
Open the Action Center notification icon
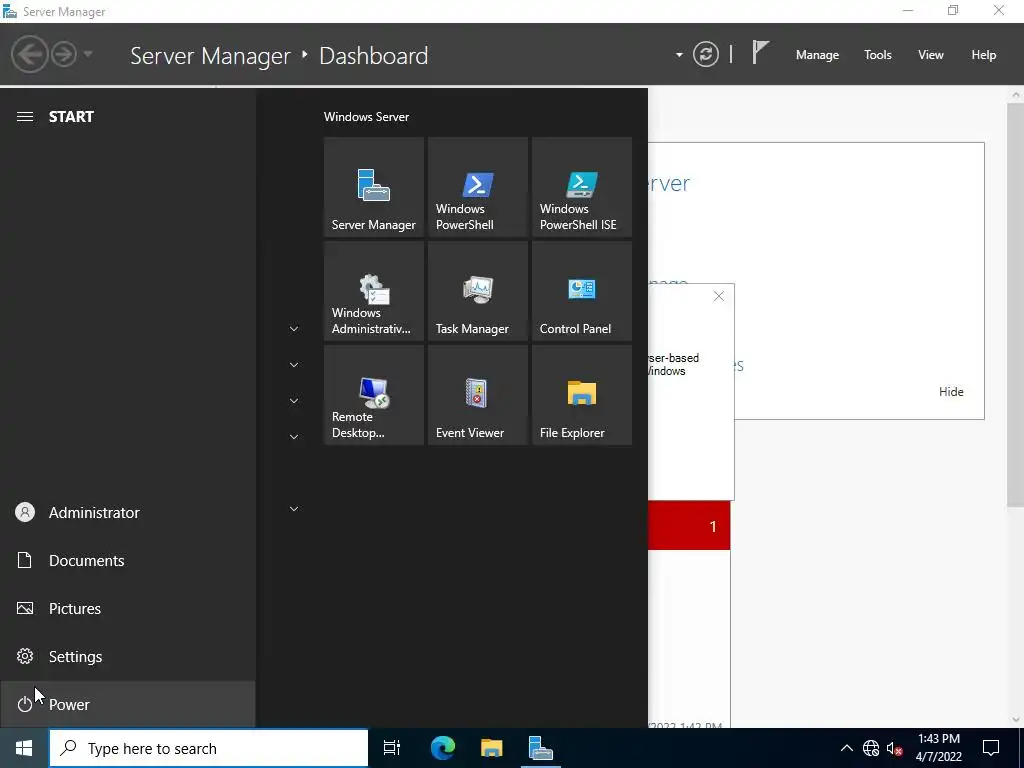991,748
